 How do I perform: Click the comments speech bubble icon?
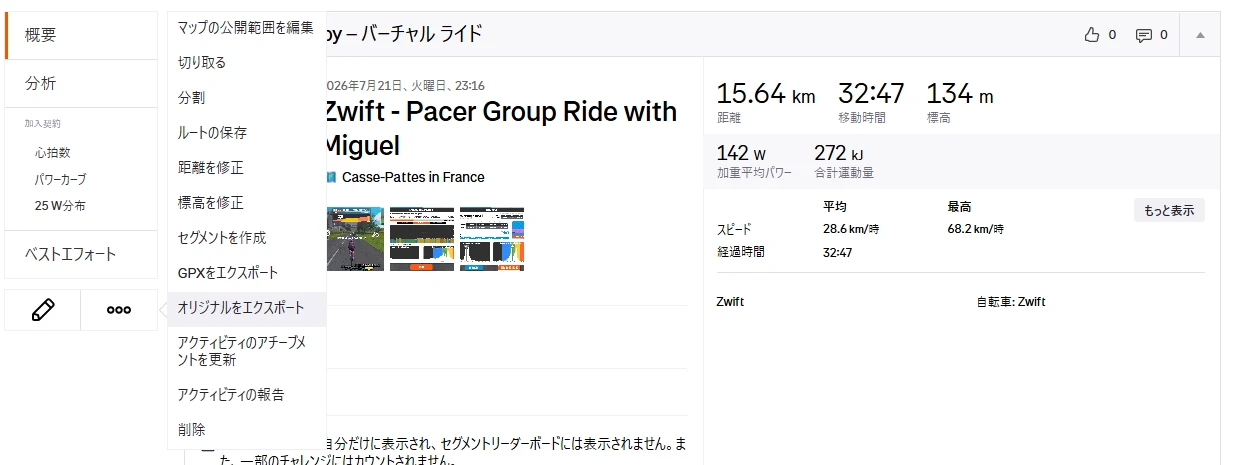click(x=1144, y=35)
